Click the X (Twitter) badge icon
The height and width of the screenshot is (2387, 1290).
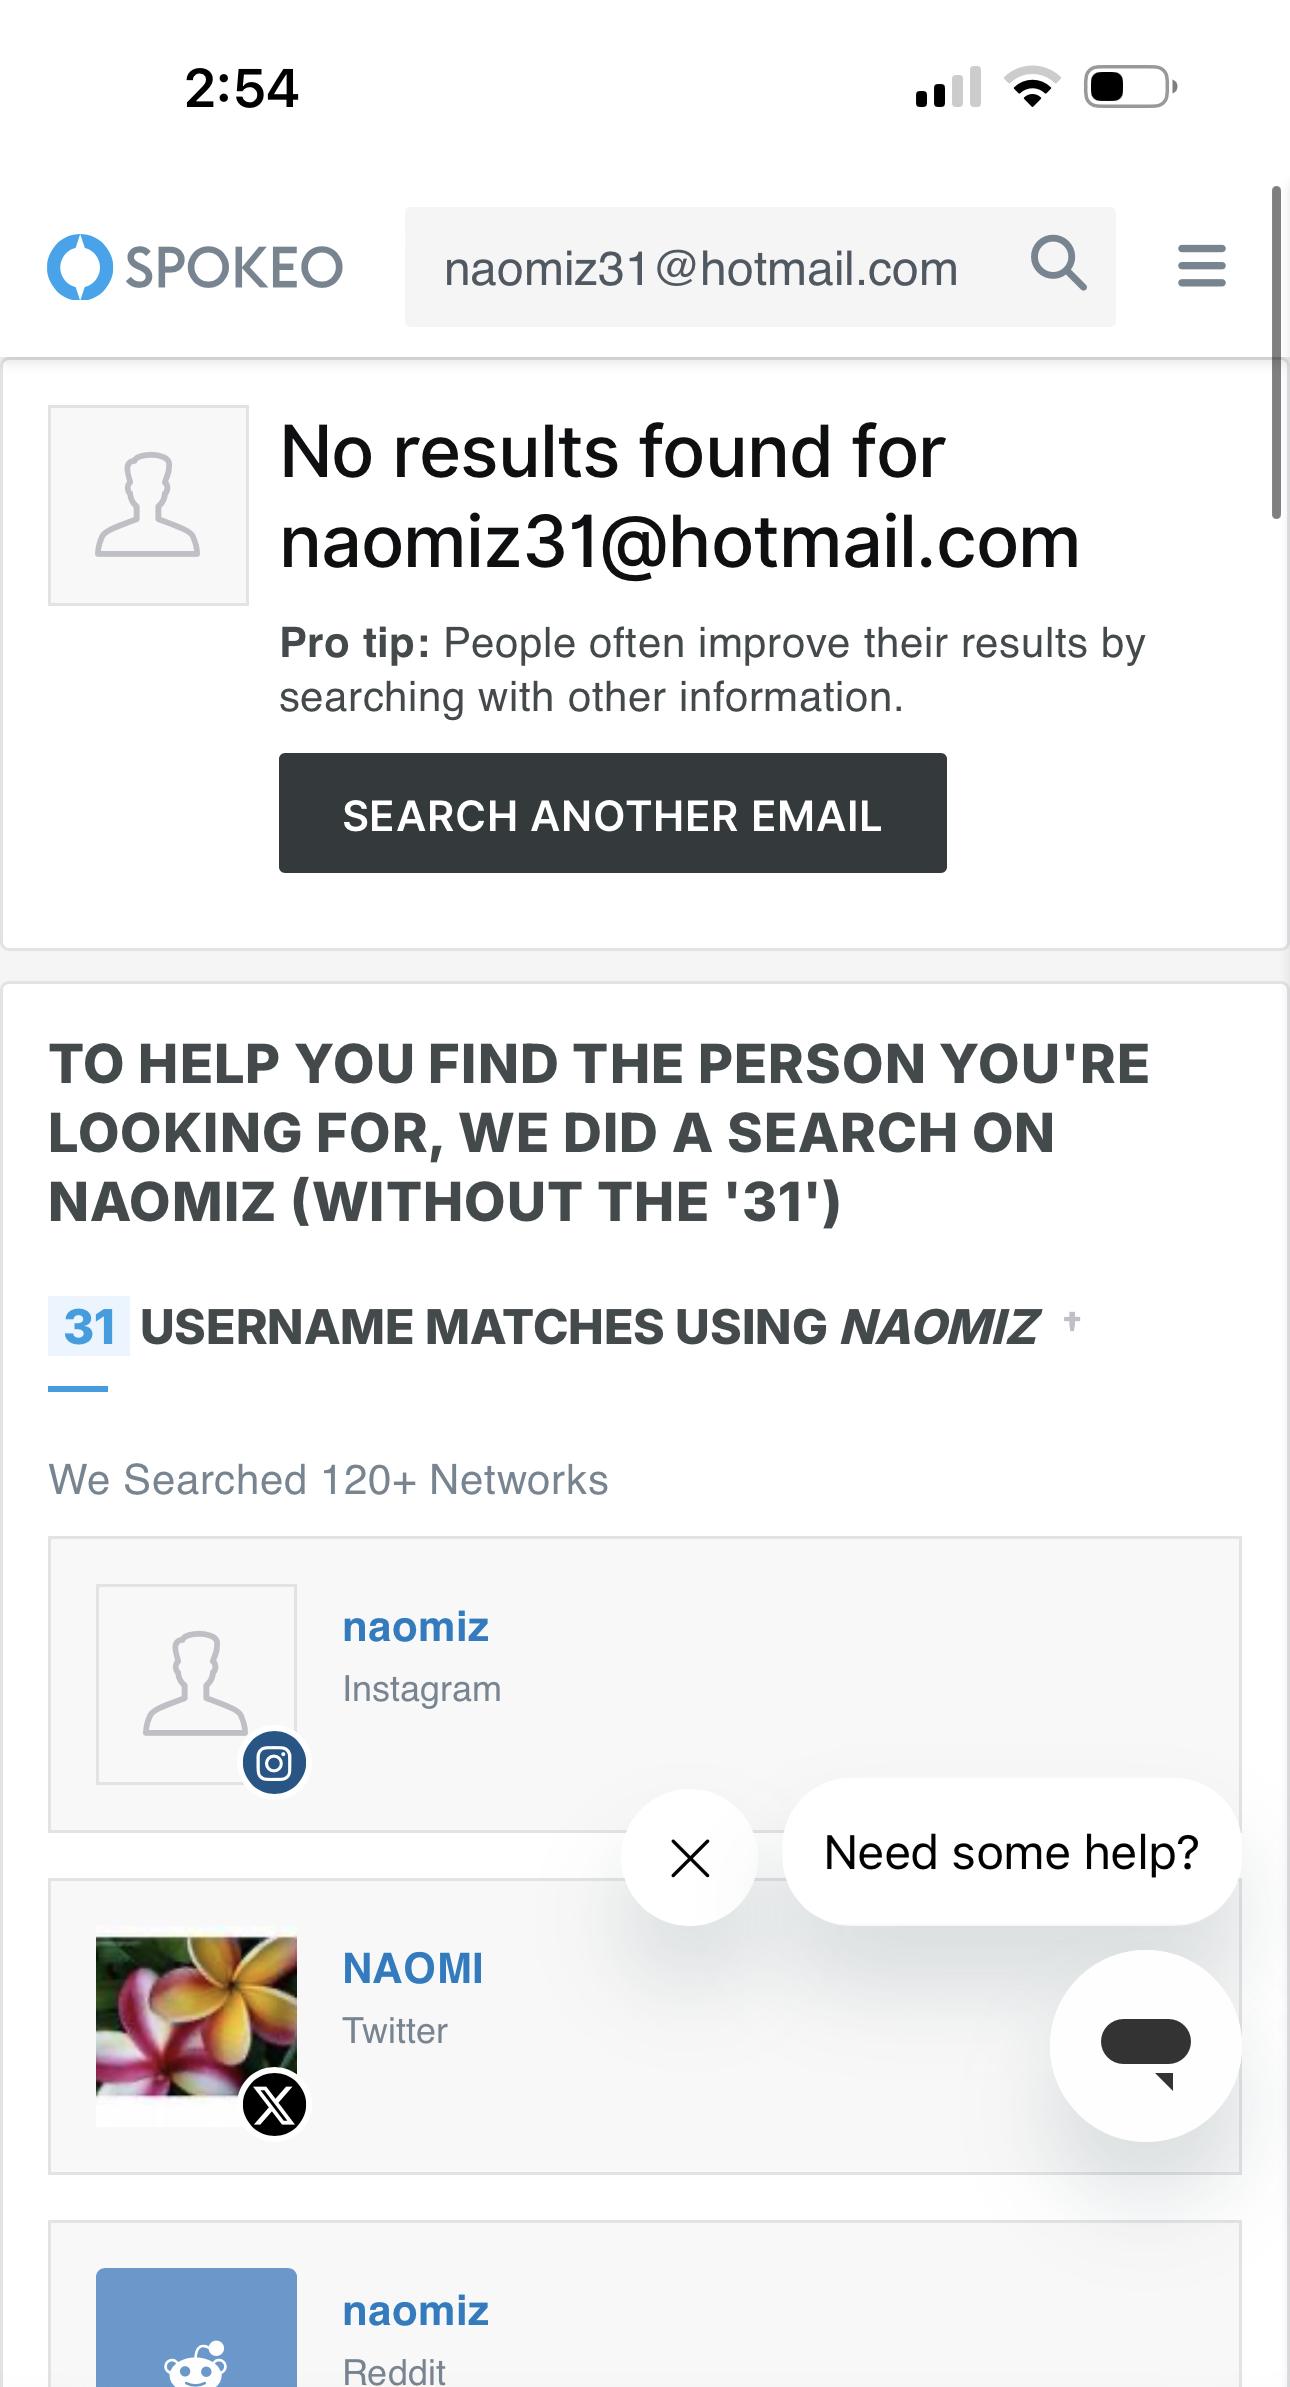pyautogui.click(x=274, y=2105)
